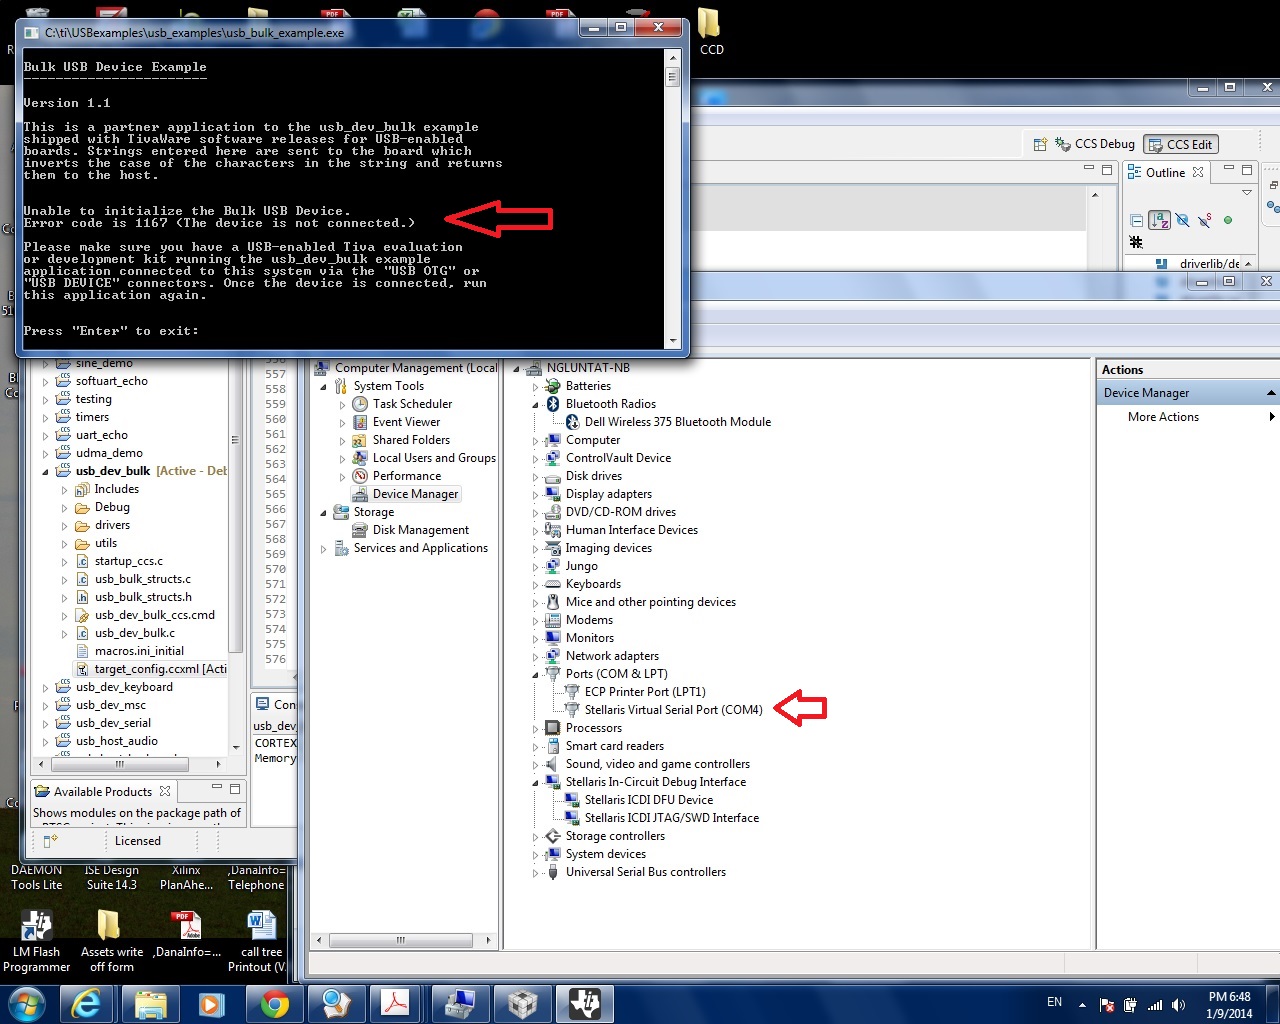1280x1024 pixels.
Task: Click the Collapse All icon in Outline
Action: (x=1137, y=220)
